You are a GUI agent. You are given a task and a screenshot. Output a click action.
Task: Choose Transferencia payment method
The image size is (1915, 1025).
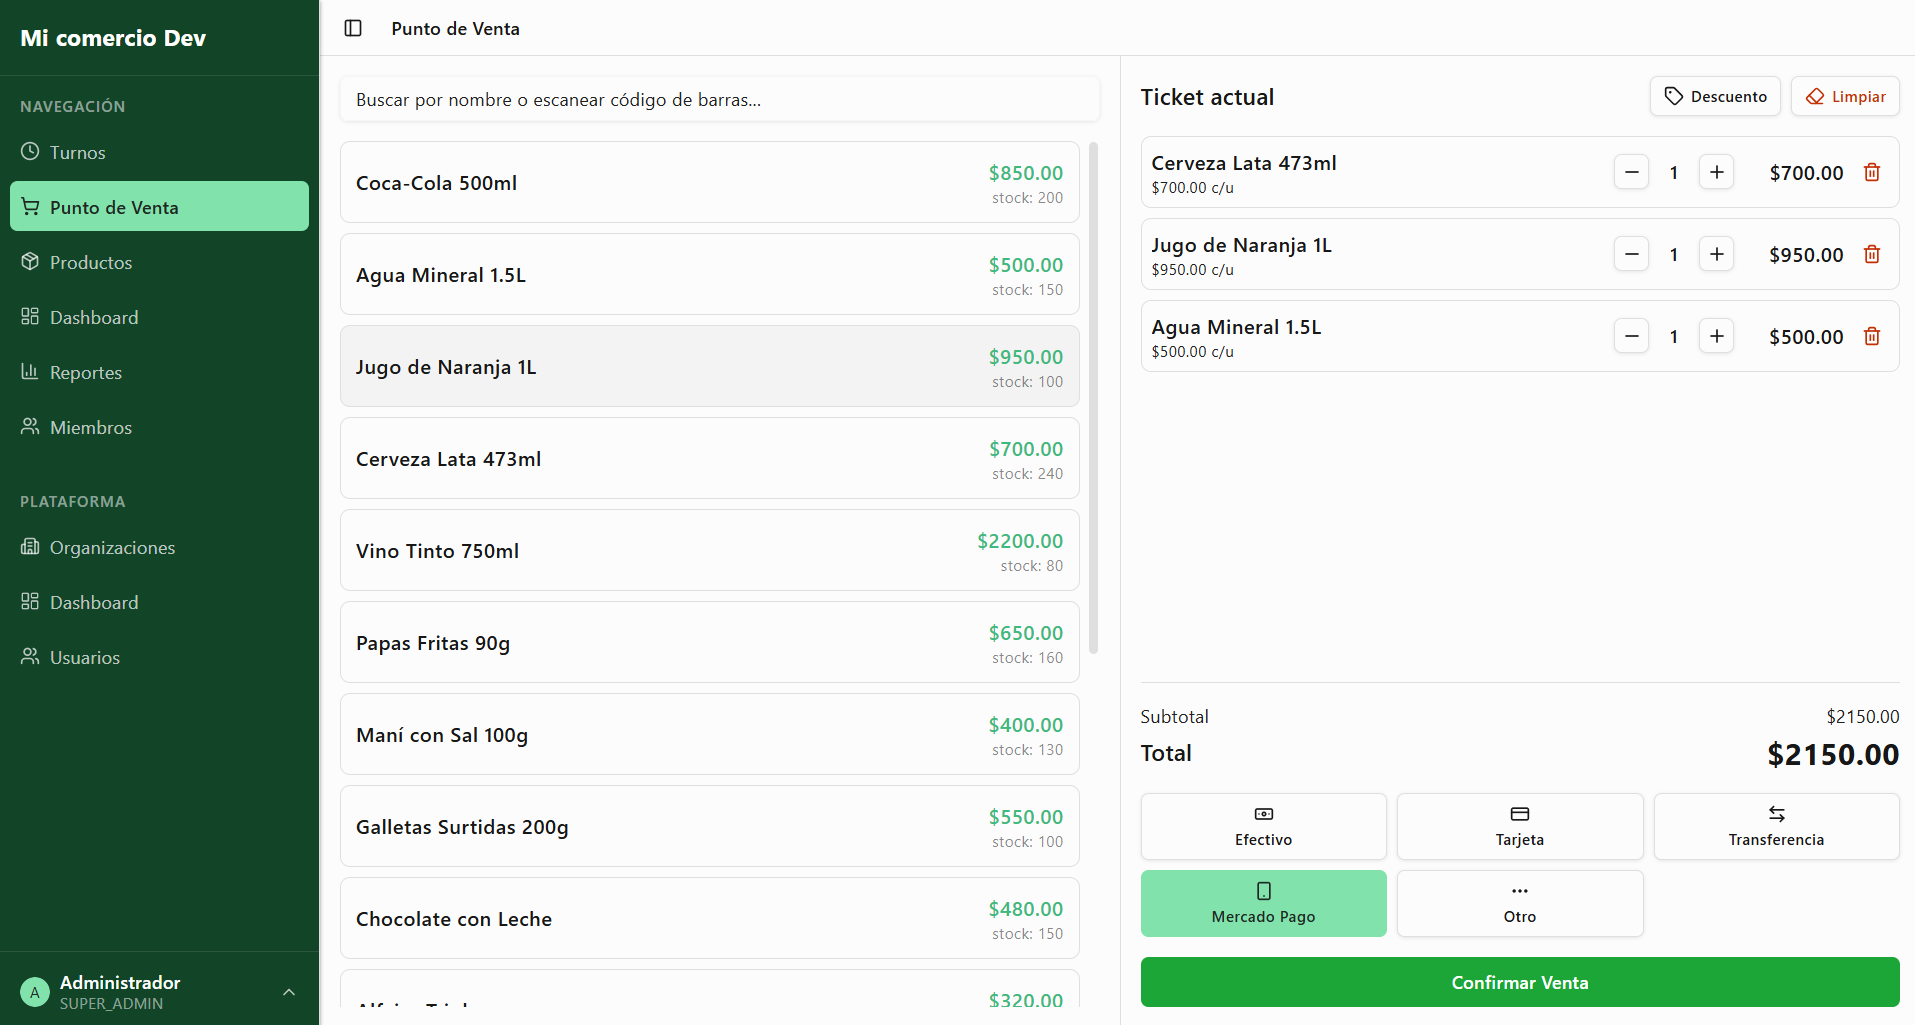point(1776,826)
